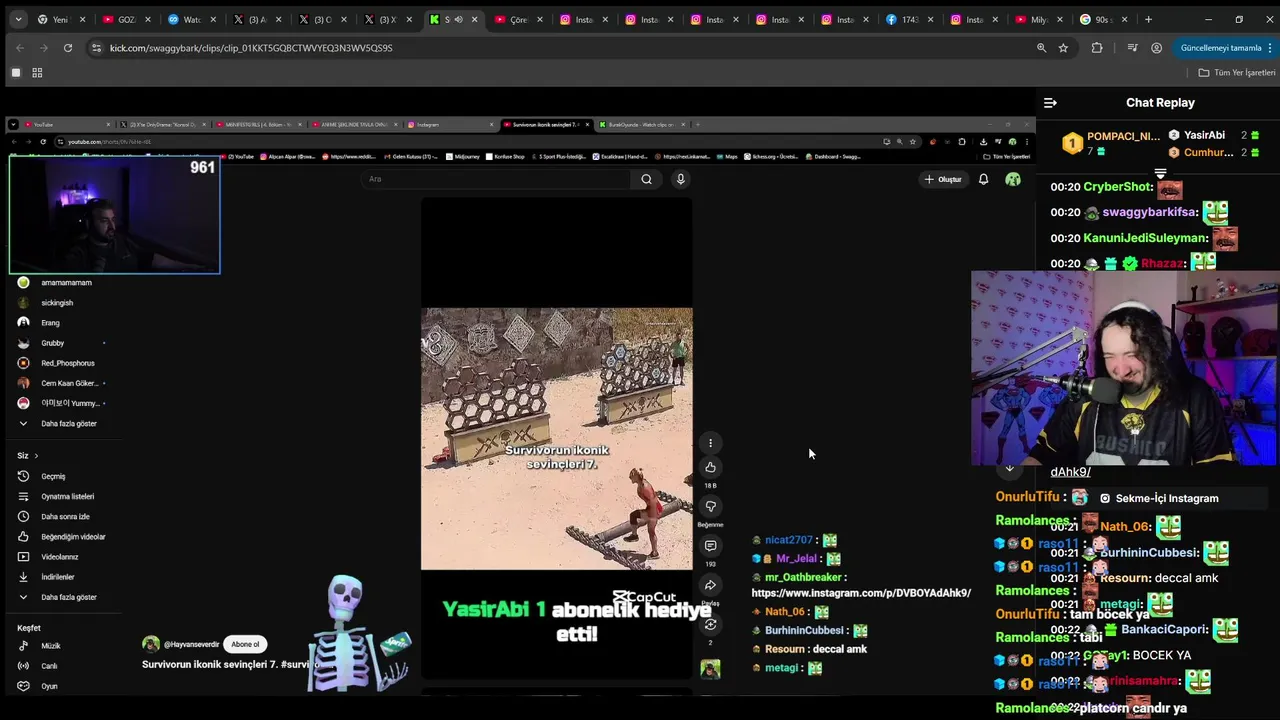The image size is (1280, 720).
Task: Remix the YouTube Short
Action: (710, 625)
